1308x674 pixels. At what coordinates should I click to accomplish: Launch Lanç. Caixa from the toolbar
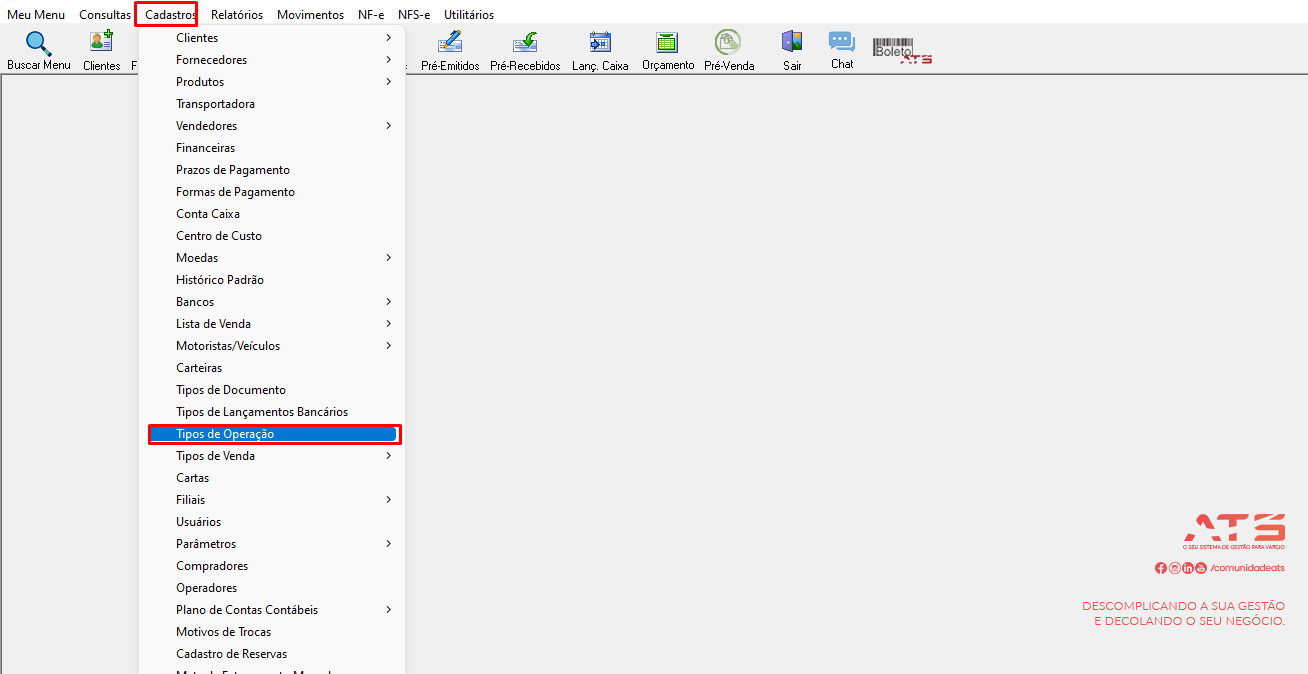600,42
